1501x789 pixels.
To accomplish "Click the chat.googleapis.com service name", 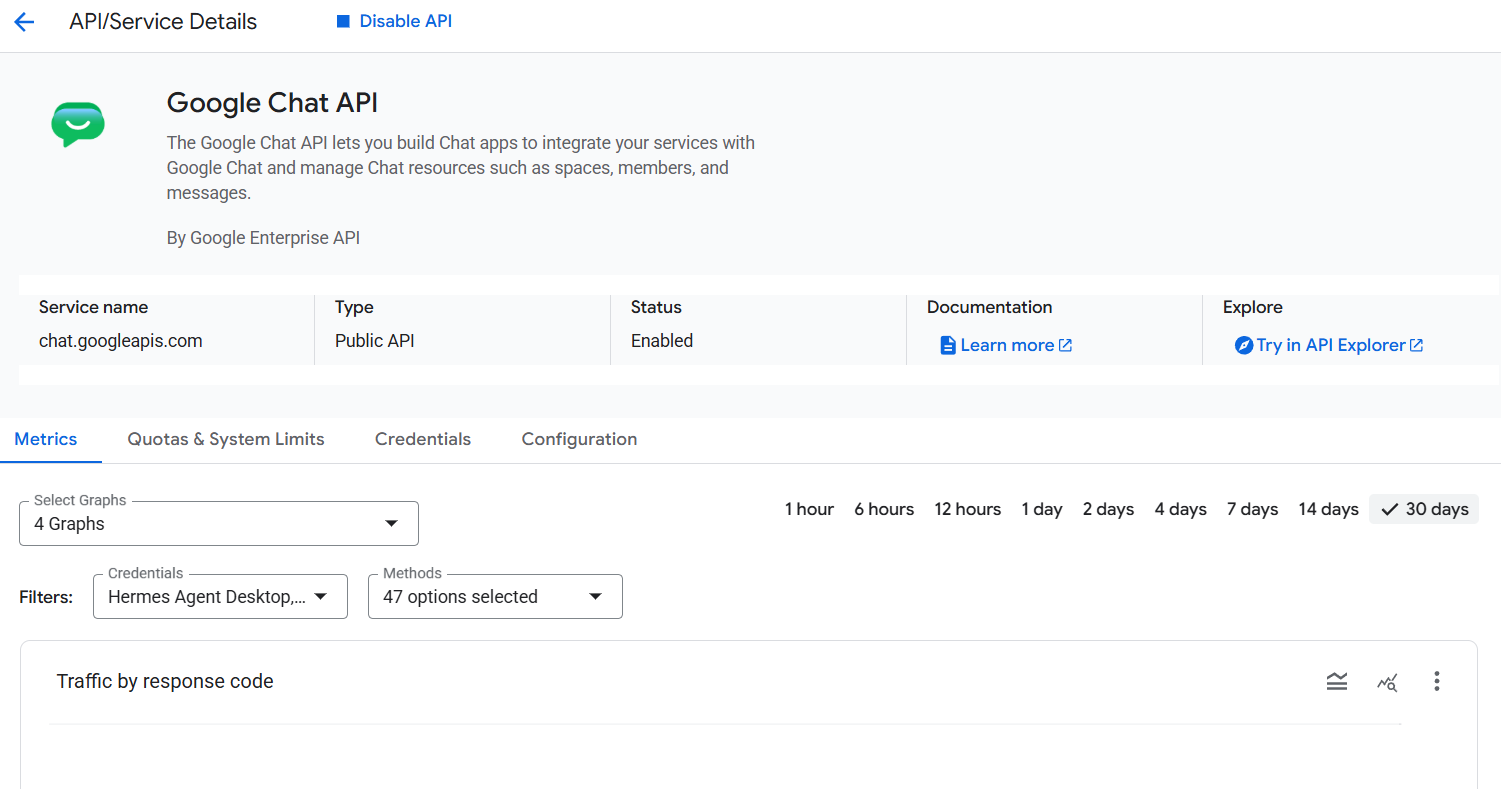I will click(x=121, y=341).
